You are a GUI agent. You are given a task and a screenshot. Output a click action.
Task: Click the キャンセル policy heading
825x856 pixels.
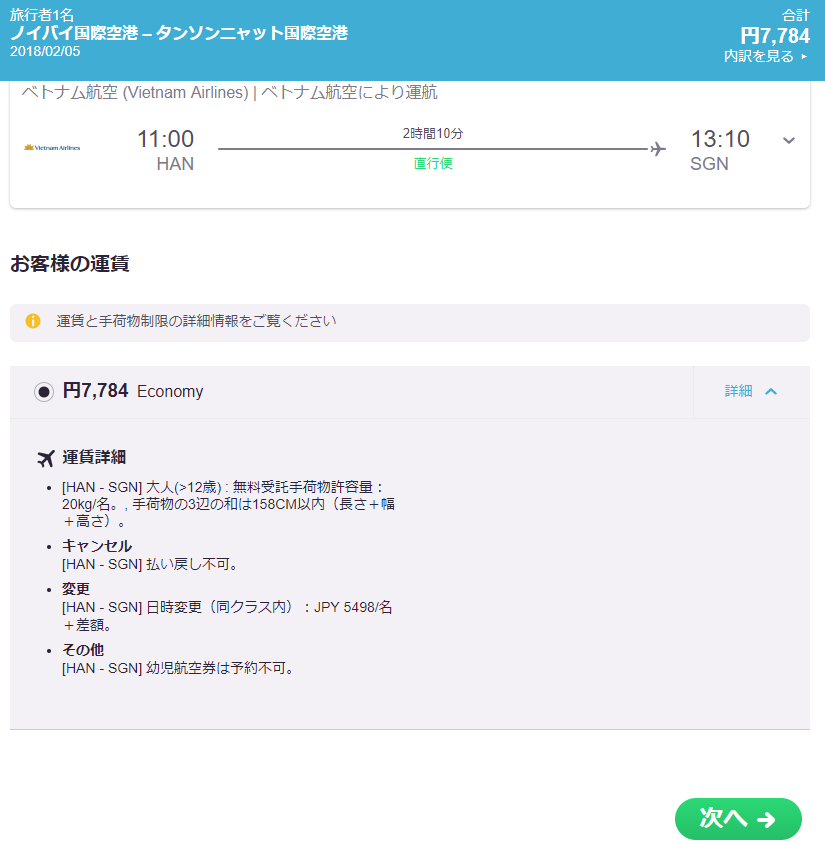pyautogui.click(x=97, y=546)
